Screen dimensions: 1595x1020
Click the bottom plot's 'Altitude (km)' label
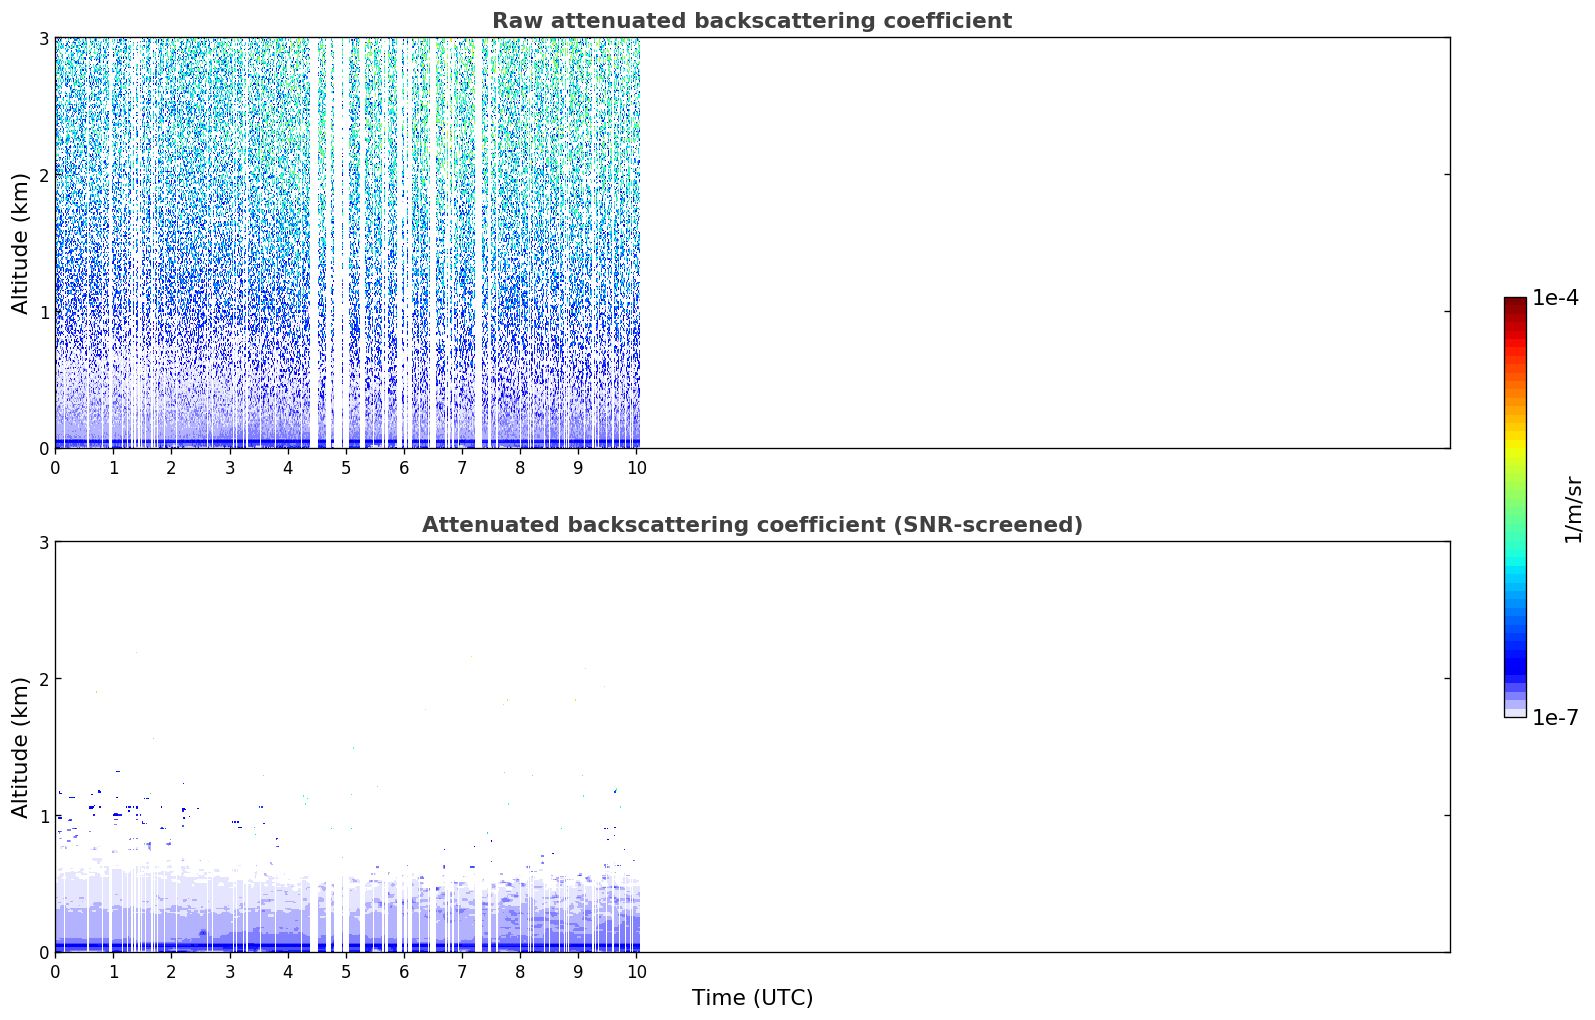coord(21,747)
